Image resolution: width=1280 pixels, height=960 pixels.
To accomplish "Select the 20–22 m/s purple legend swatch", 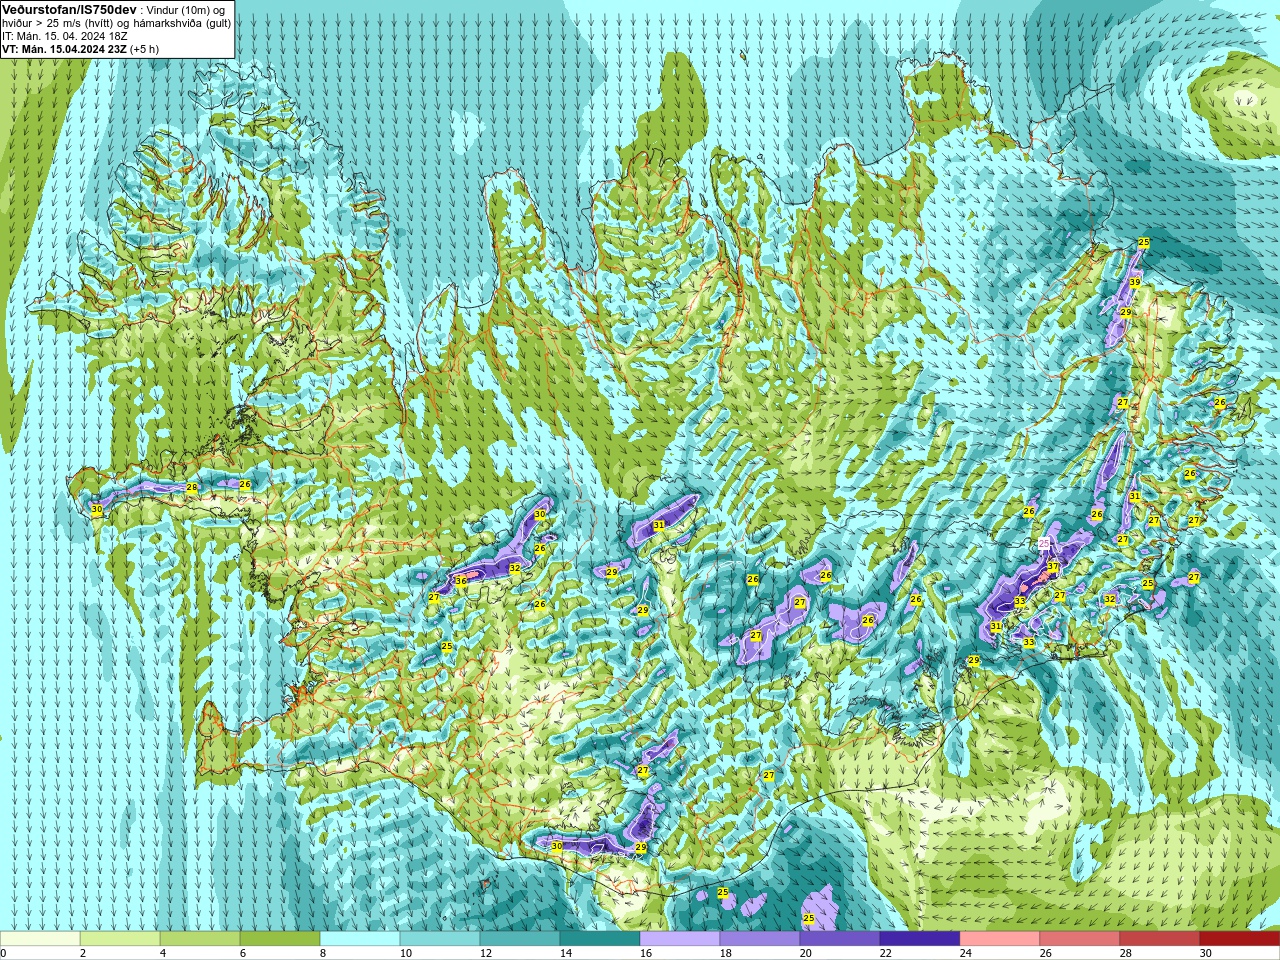I will (840, 939).
